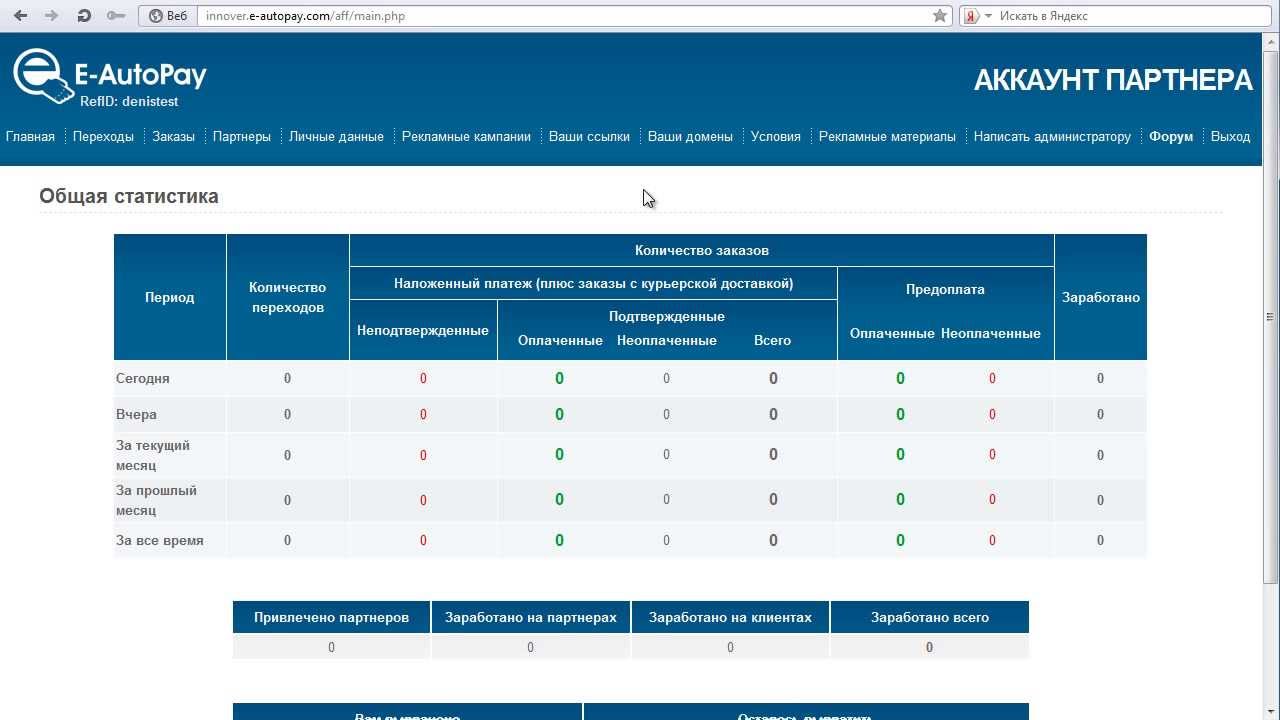Click the Заработано на партнерах header
This screenshot has height=720, width=1280.
(531, 617)
